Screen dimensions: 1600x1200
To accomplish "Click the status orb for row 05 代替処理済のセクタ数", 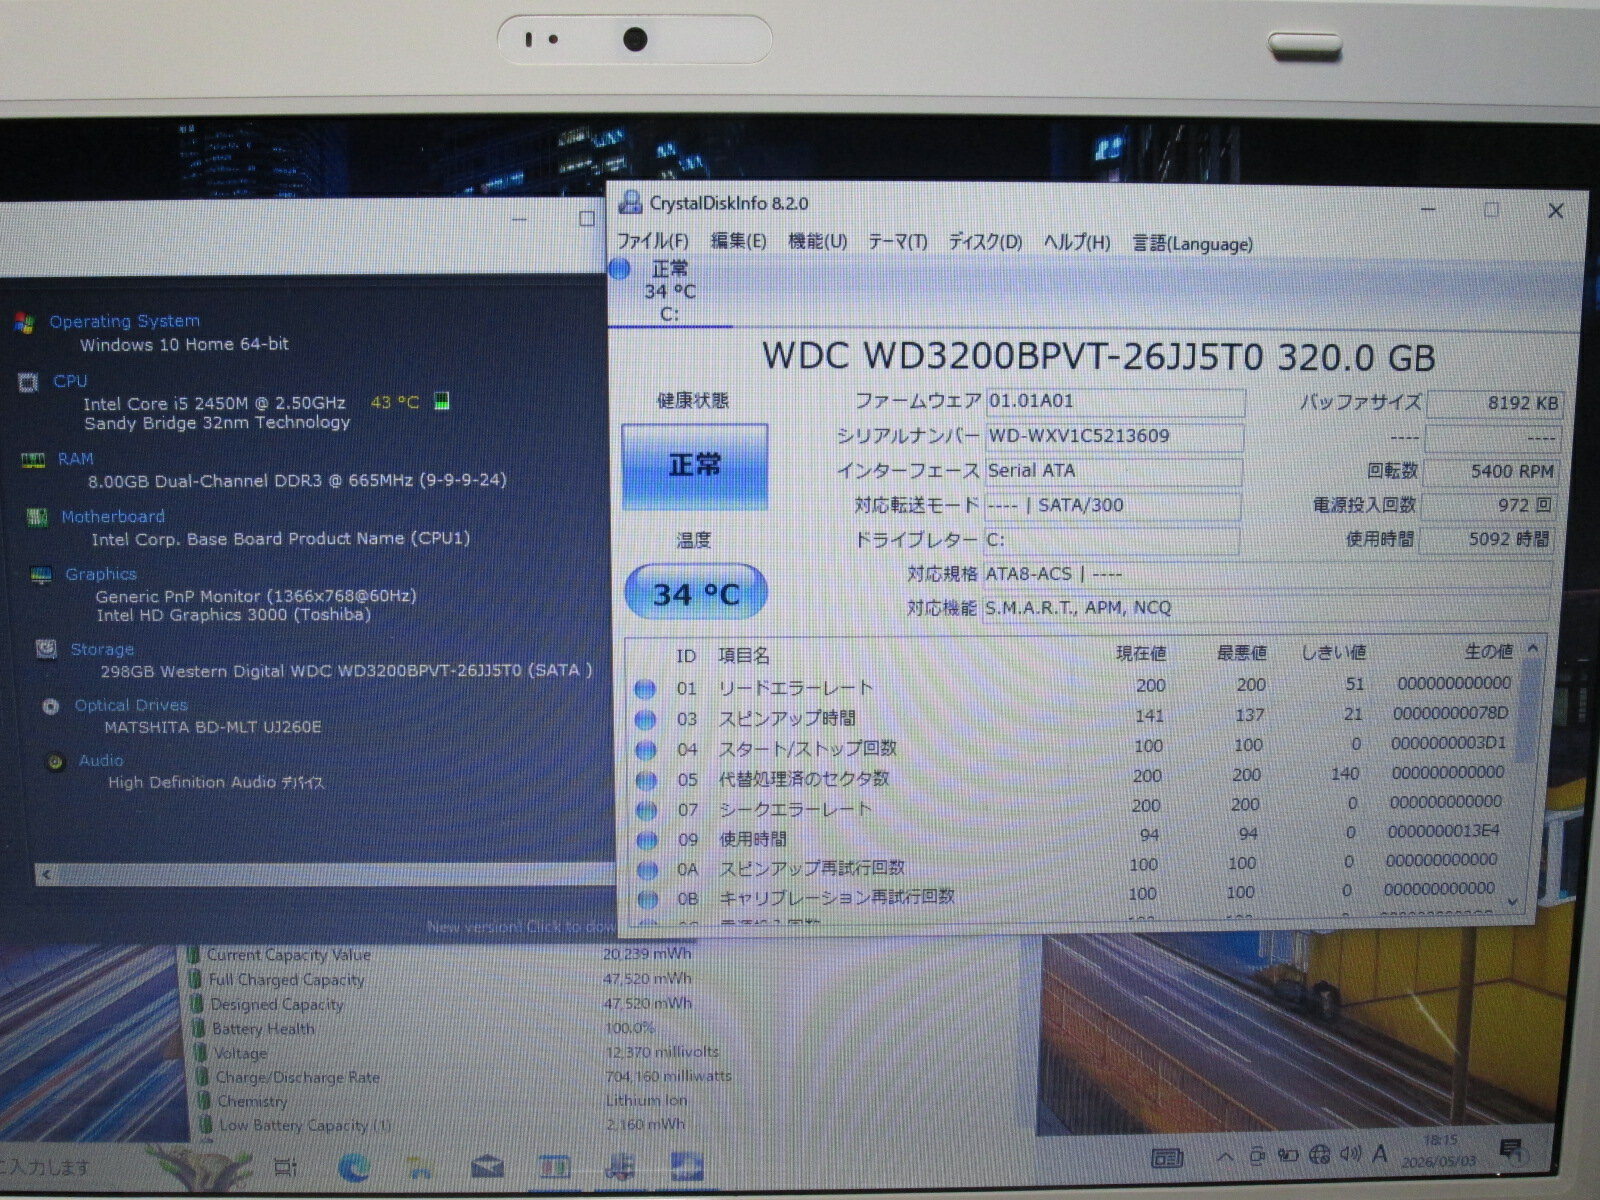I will (x=647, y=780).
